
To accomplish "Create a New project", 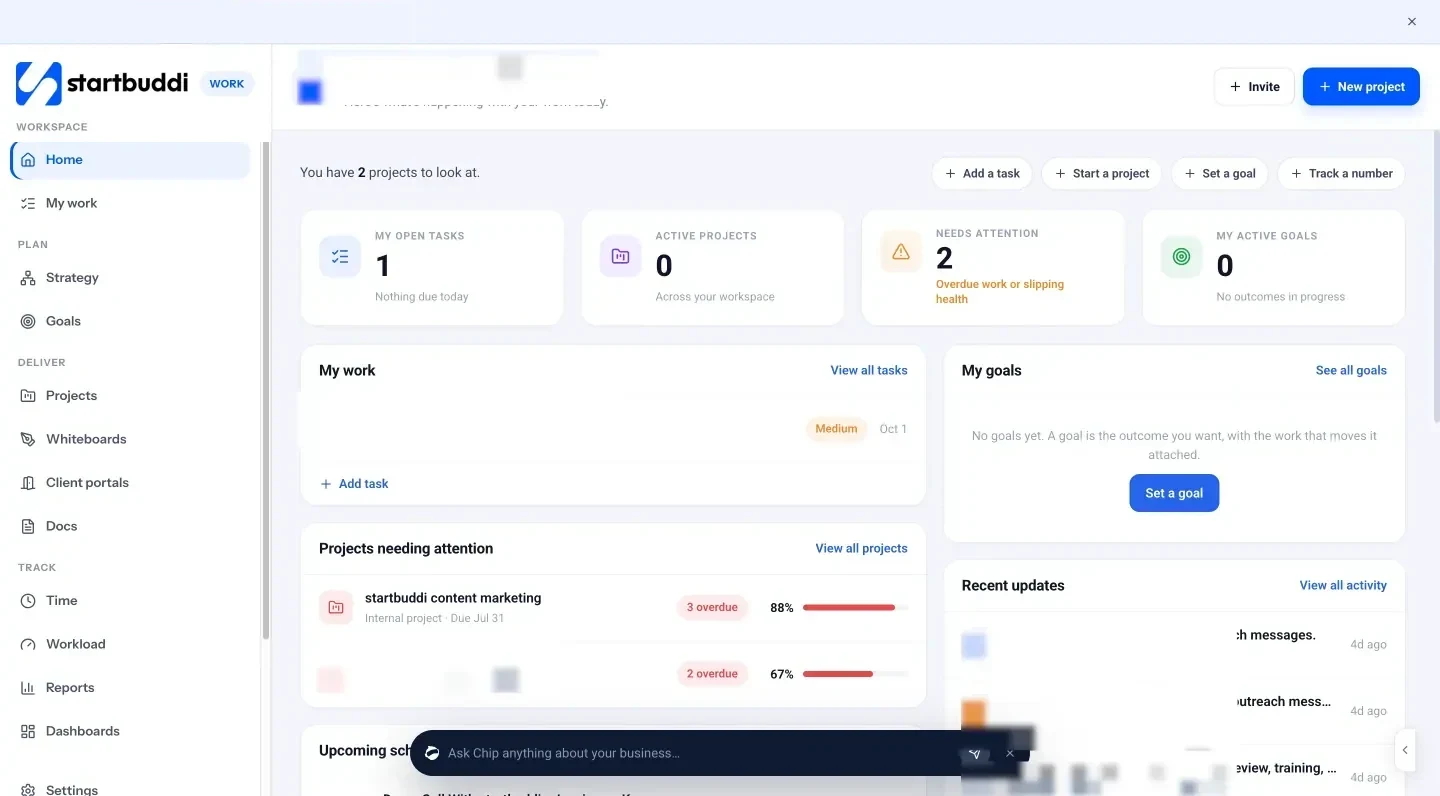I will 1361,87.
